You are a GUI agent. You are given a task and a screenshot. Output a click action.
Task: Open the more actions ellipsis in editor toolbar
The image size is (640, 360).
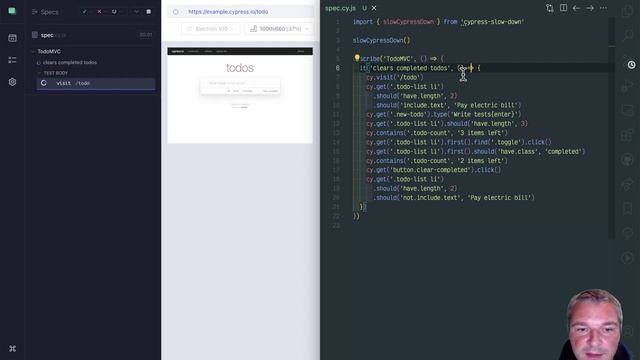603,8
